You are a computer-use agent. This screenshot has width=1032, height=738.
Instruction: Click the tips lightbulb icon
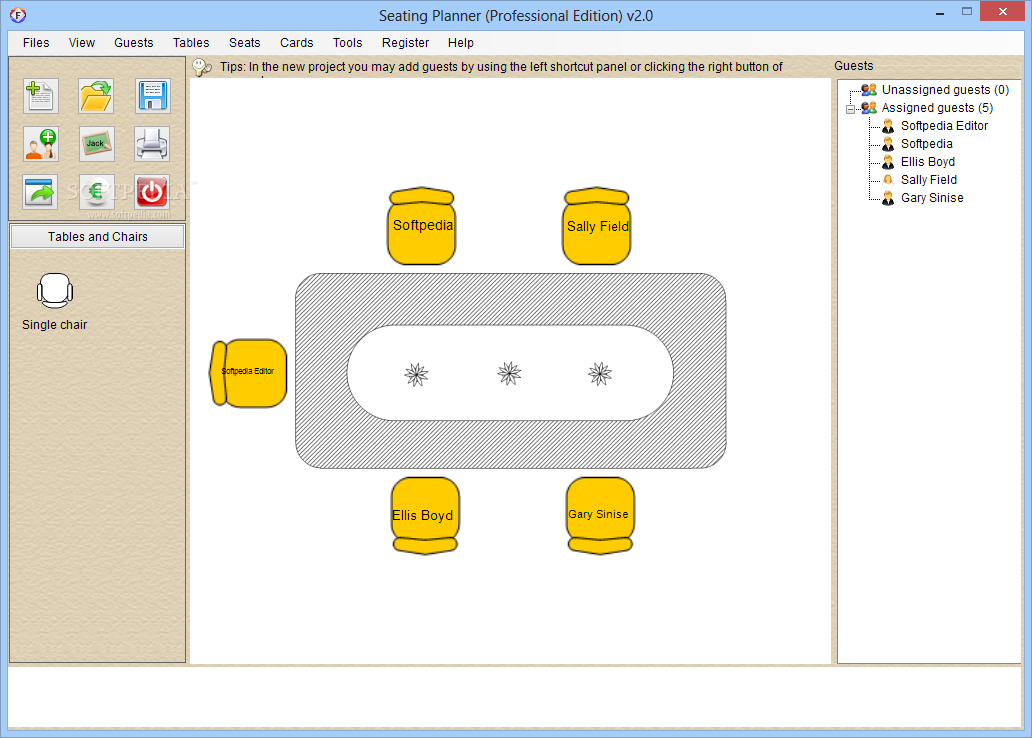202,67
